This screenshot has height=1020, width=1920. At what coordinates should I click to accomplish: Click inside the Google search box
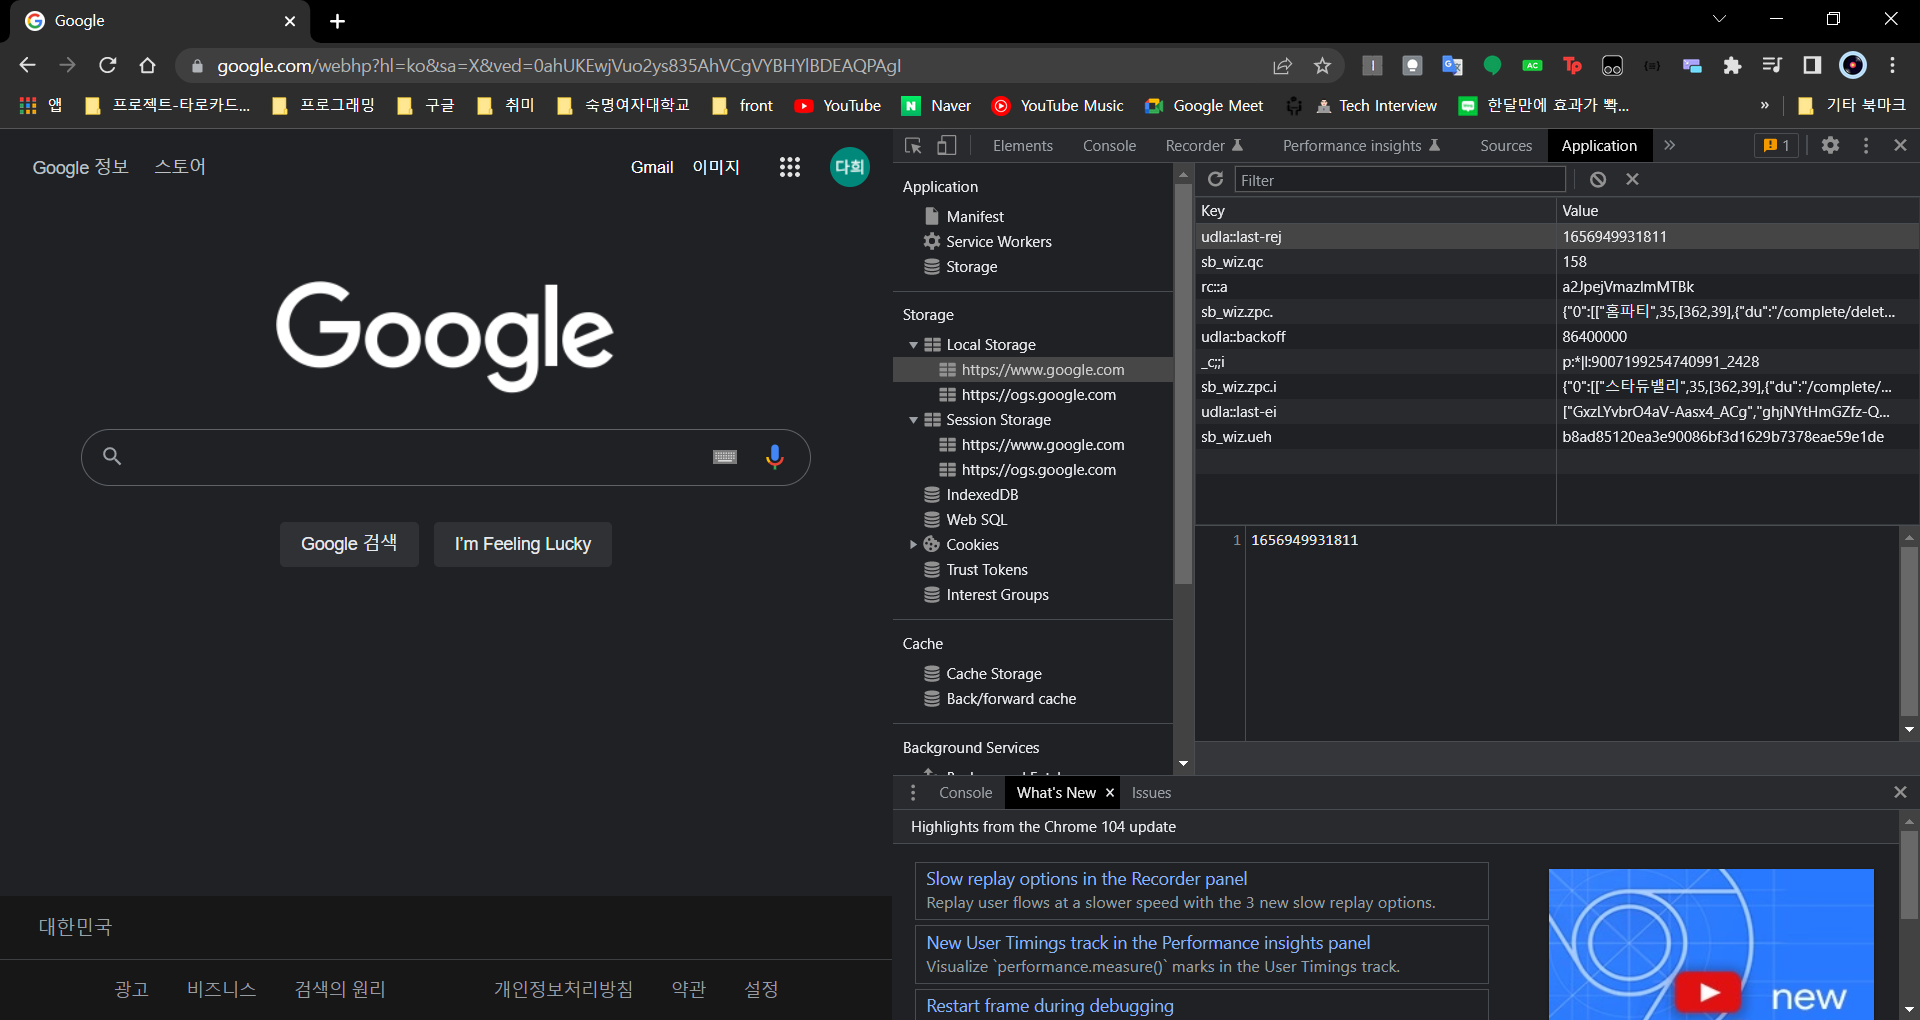[x=445, y=457]
